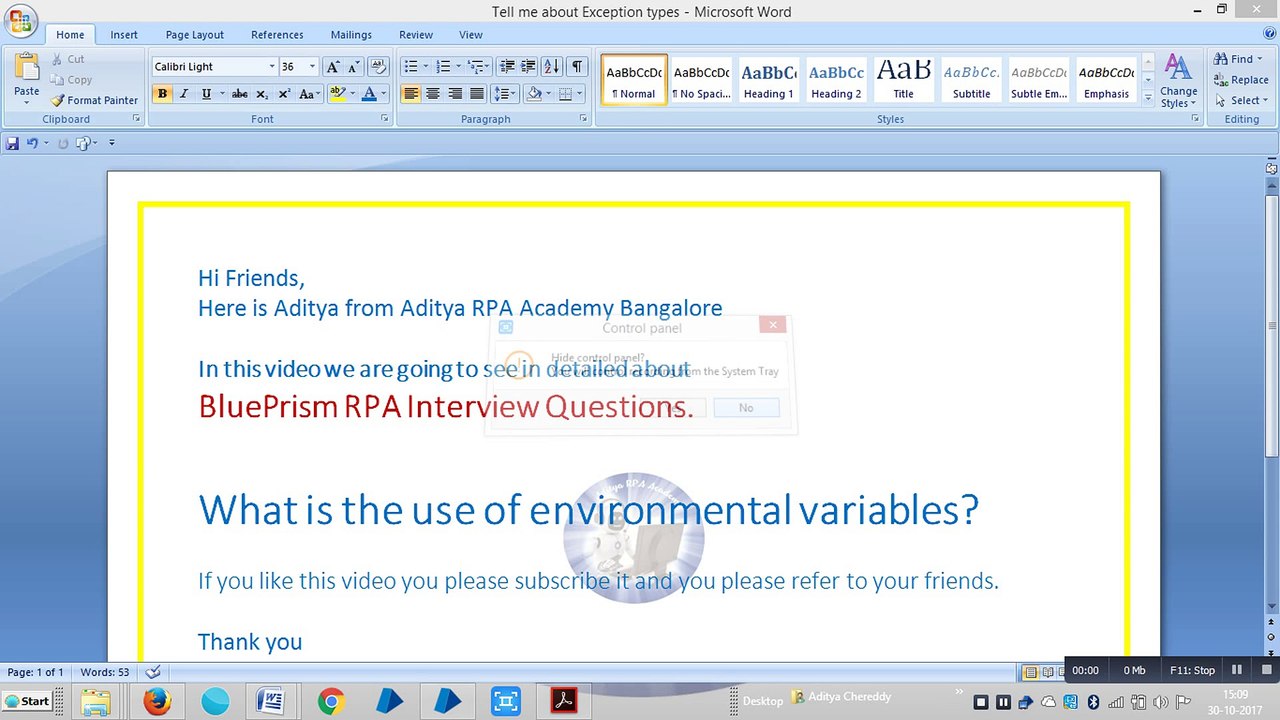Increase paragraph indent
This screenshot has height=720, width=1280.
click(528, 67)
